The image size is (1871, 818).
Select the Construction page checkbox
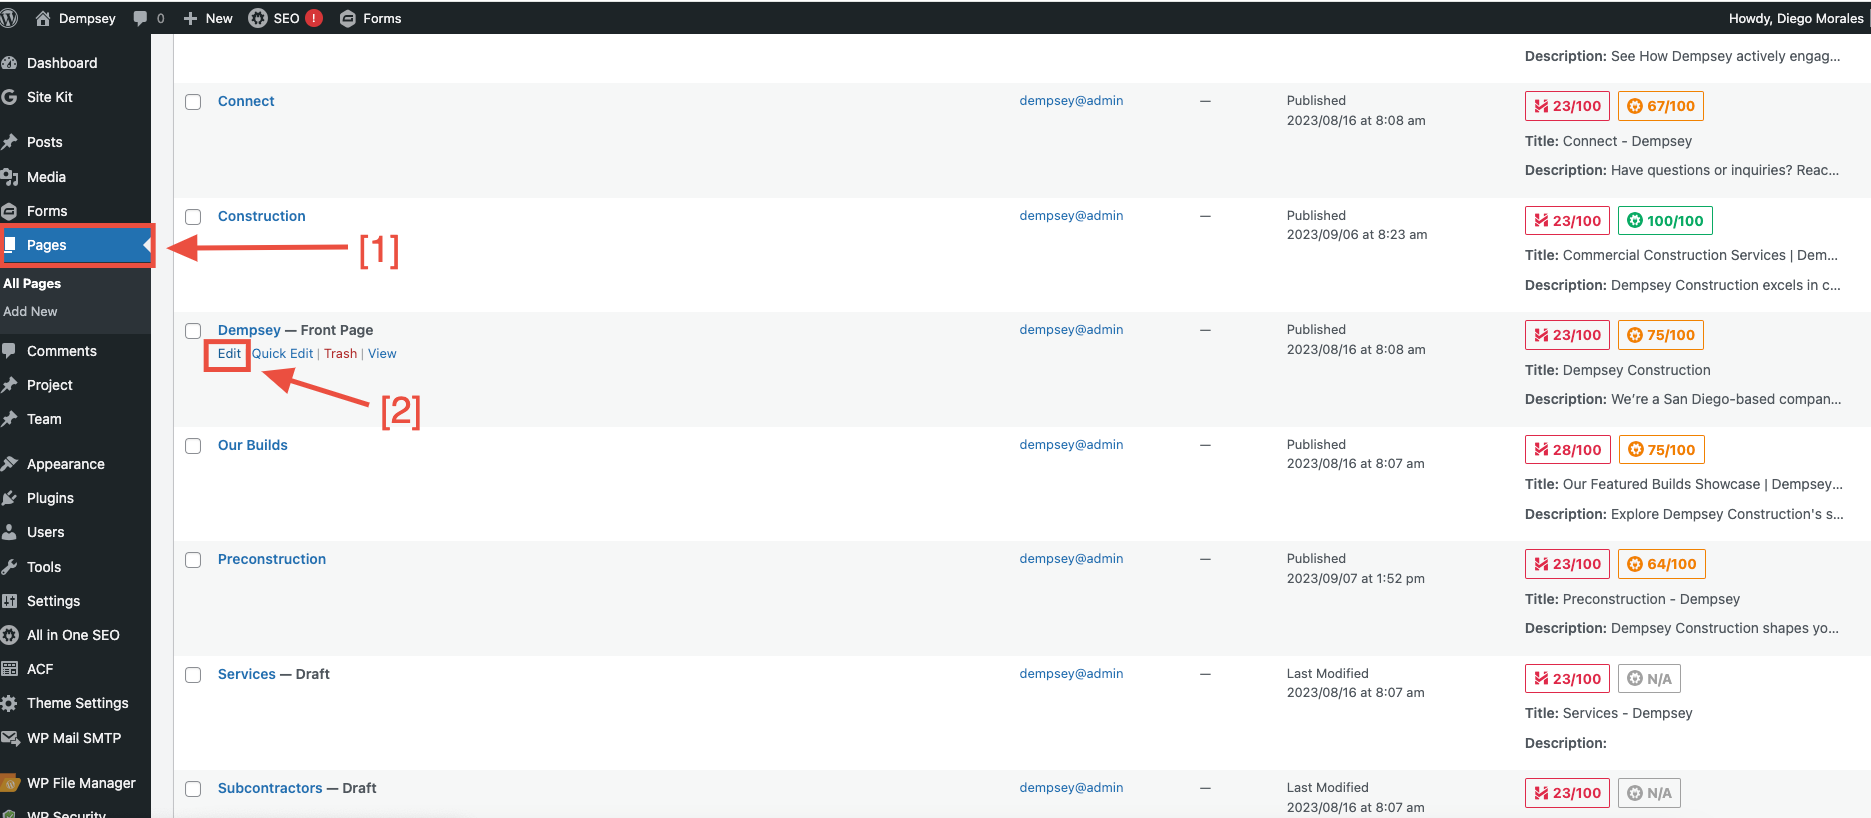193,217
